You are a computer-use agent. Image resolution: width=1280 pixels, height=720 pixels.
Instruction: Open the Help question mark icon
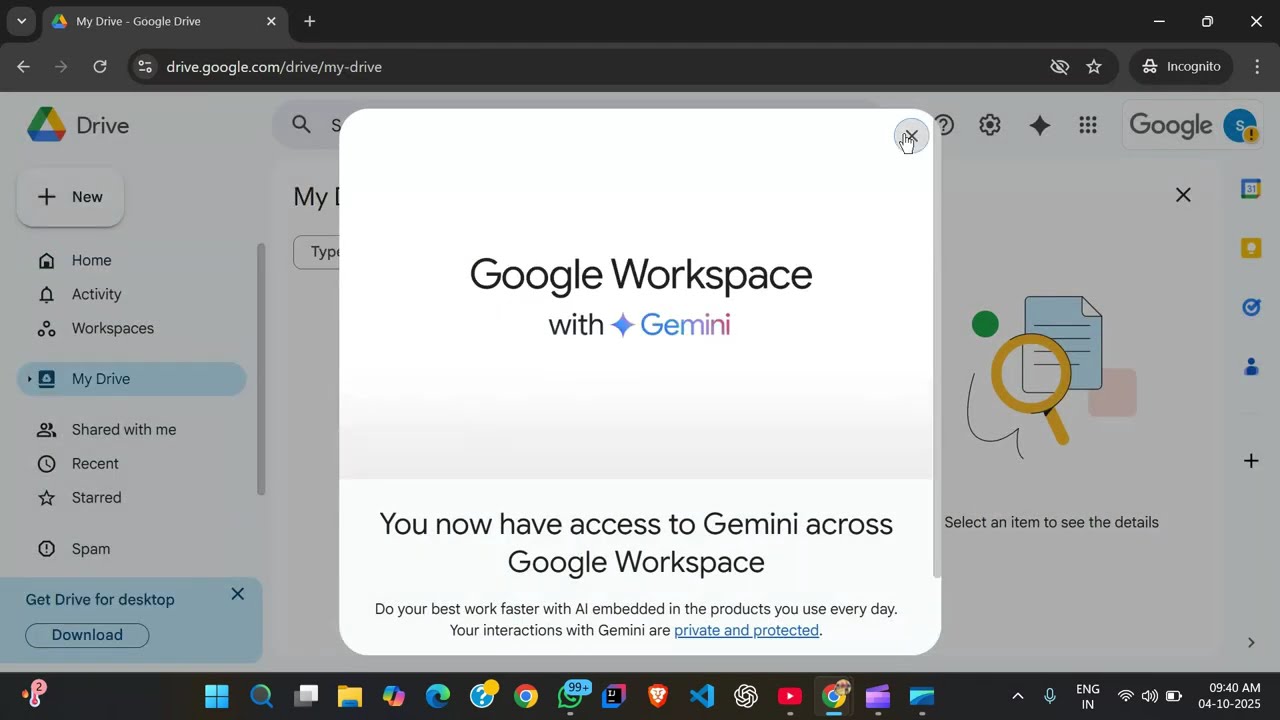[943, 125]
